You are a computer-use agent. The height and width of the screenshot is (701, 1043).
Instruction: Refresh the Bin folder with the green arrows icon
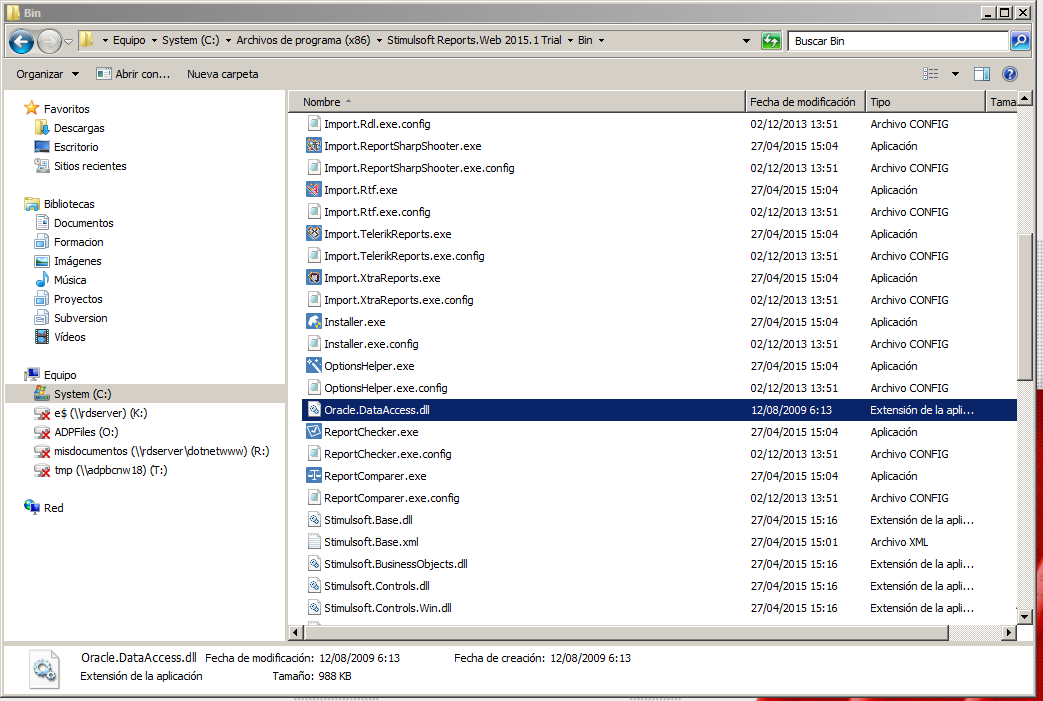[770, 41]
